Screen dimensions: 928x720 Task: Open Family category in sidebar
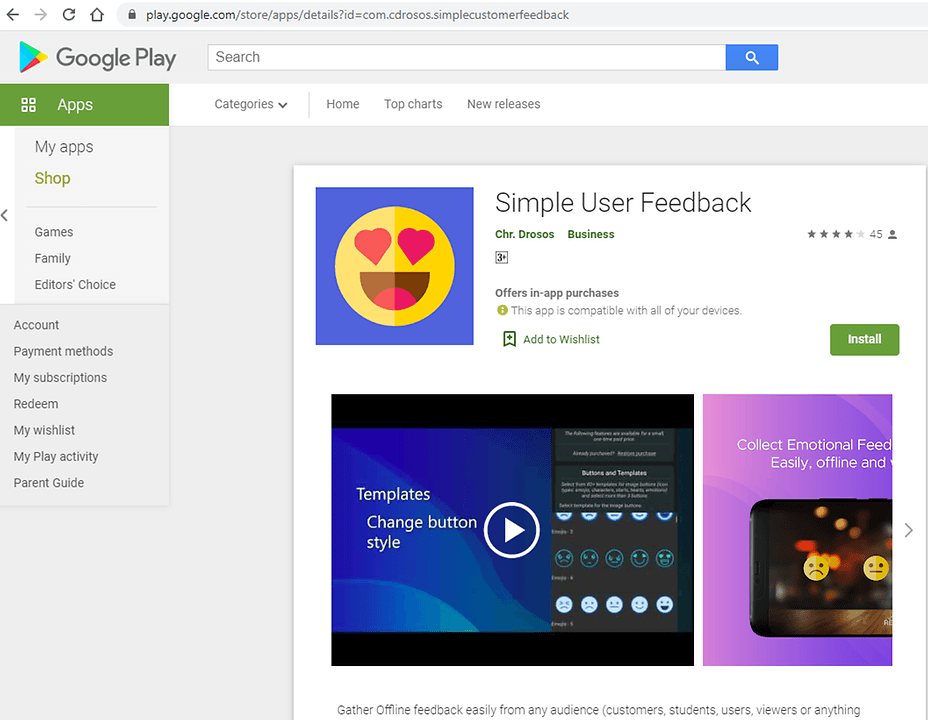[53, 259]
